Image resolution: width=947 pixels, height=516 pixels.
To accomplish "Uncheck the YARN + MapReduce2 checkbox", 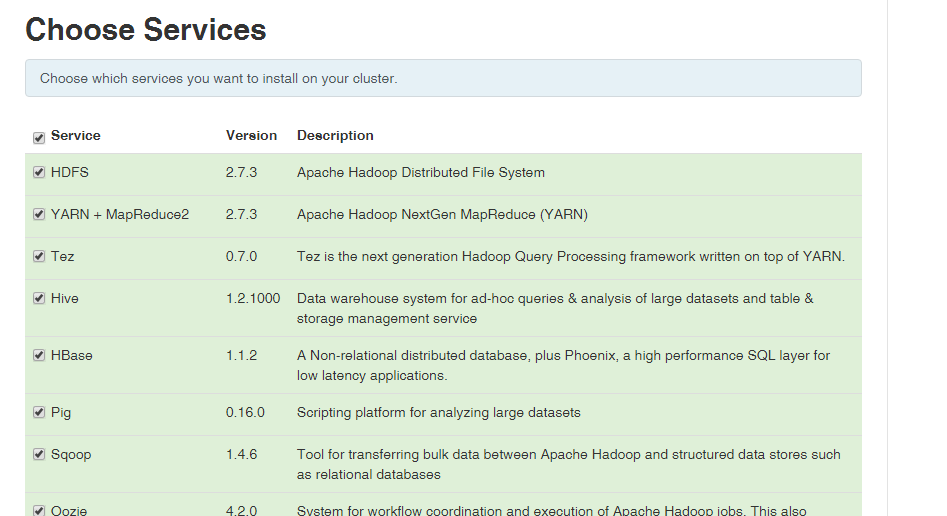I will tap(39, 214).
